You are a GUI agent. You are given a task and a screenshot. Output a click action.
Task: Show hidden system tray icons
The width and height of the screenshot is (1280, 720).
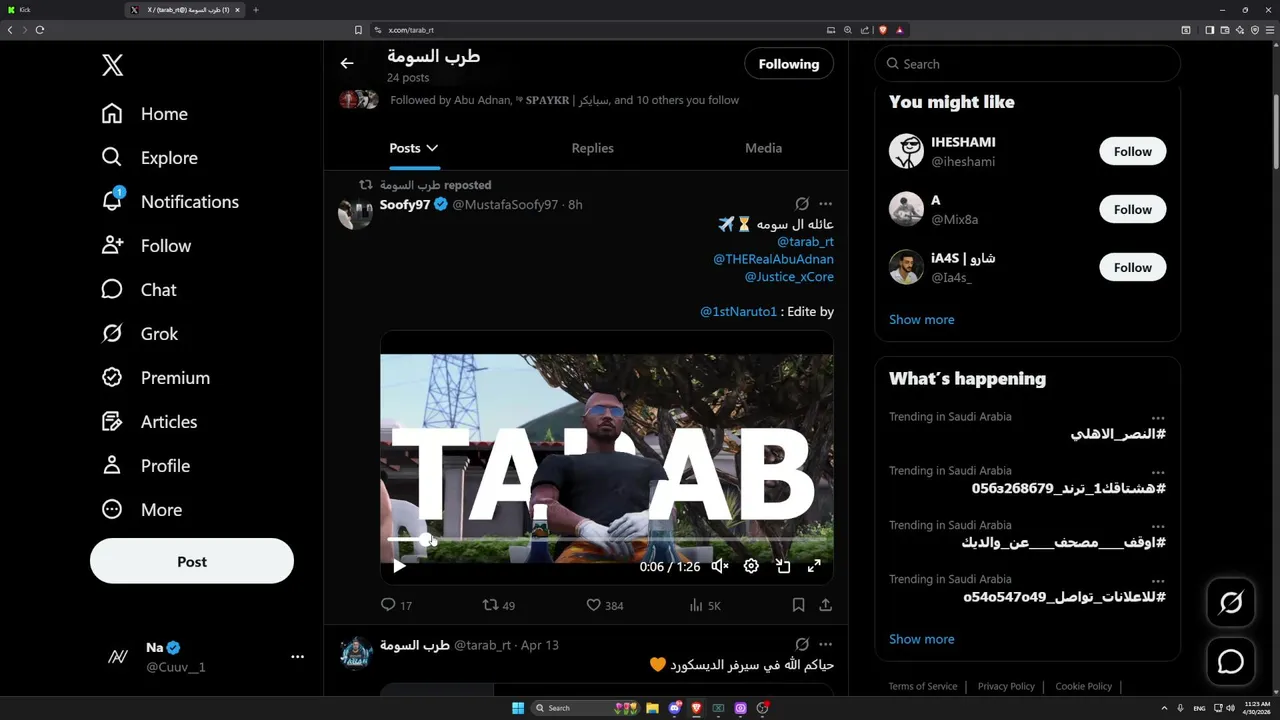(1165, 708)
